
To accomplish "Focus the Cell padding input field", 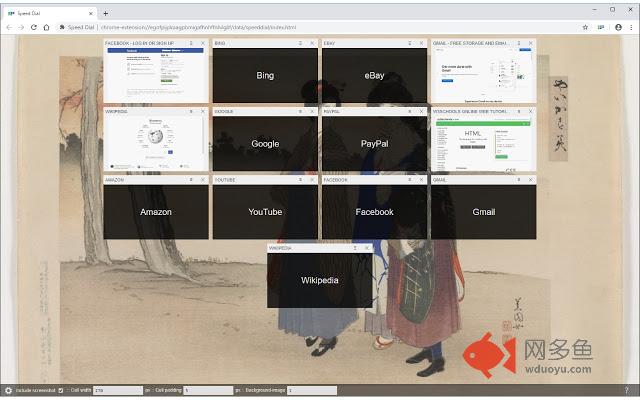I will [x=208, y=391].
